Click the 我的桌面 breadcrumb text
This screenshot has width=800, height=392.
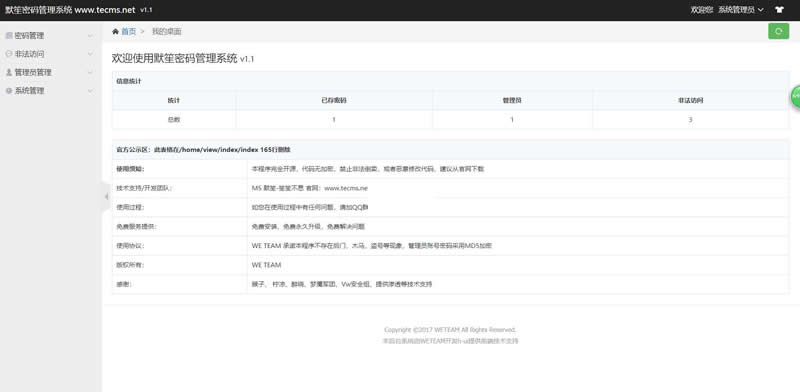click(167, 32)
